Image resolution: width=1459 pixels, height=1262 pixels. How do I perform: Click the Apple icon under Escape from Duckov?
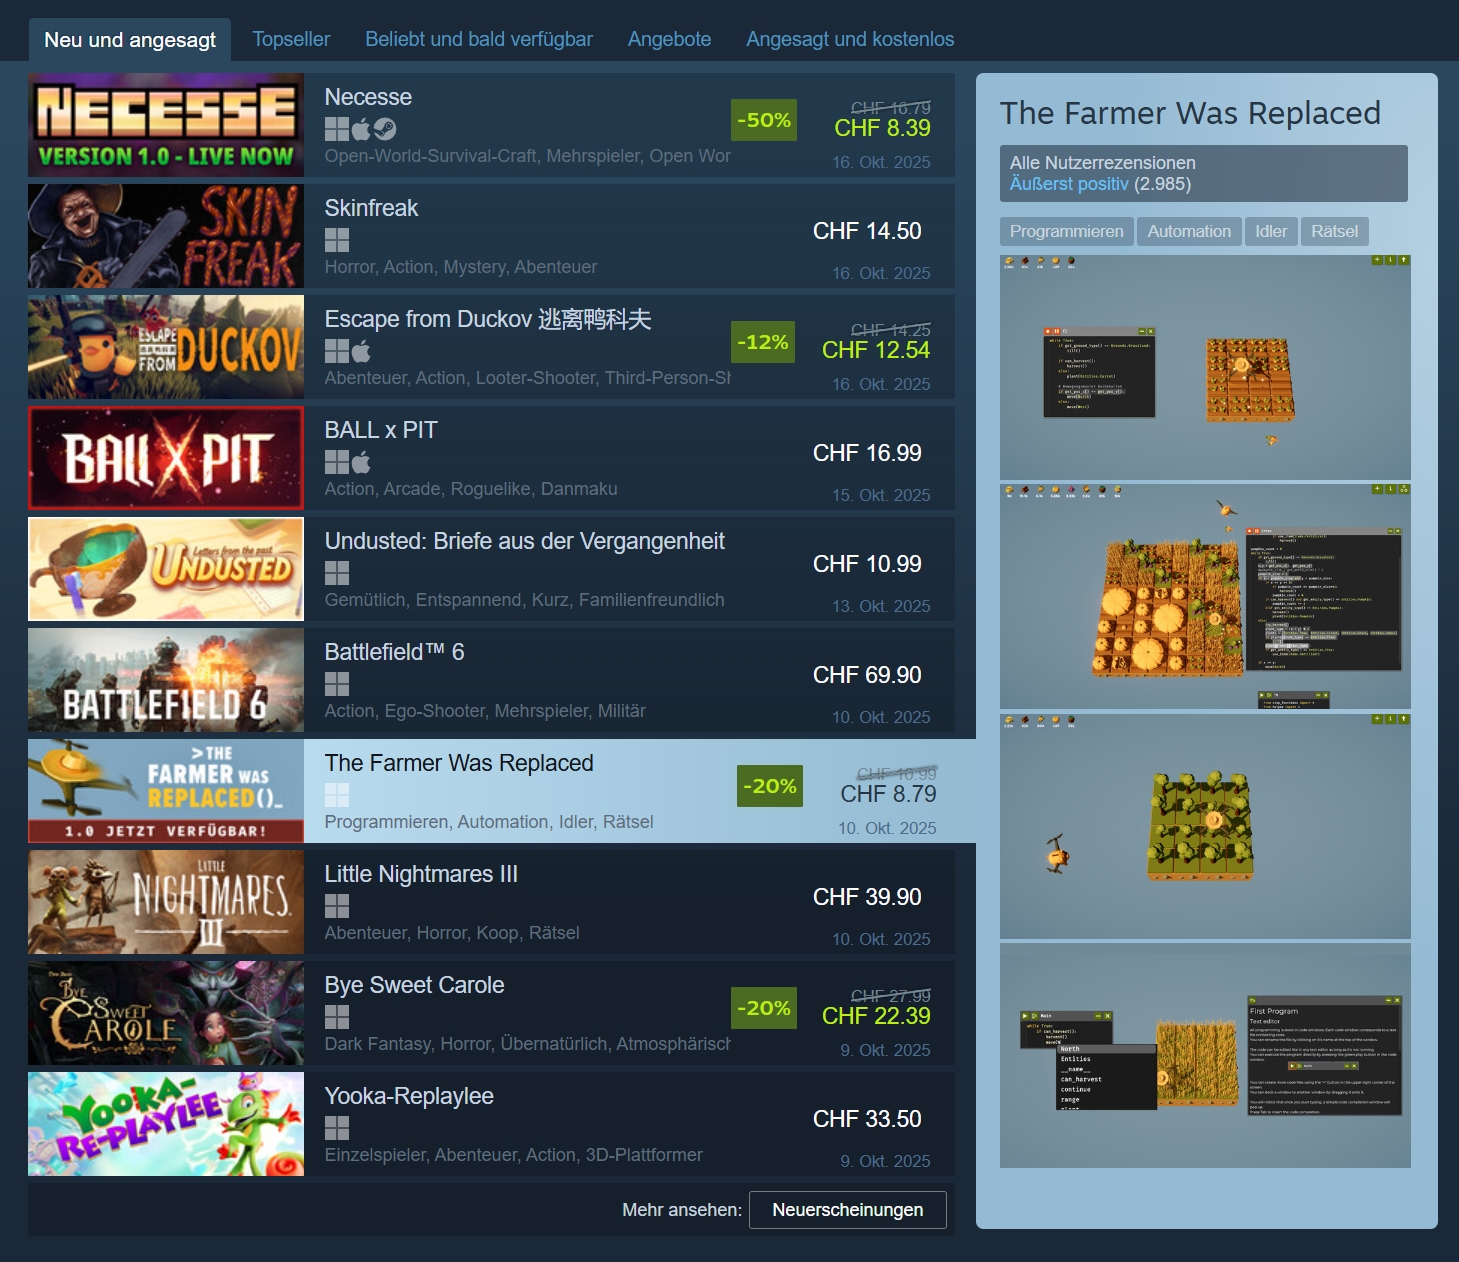(x=361, y=351)
